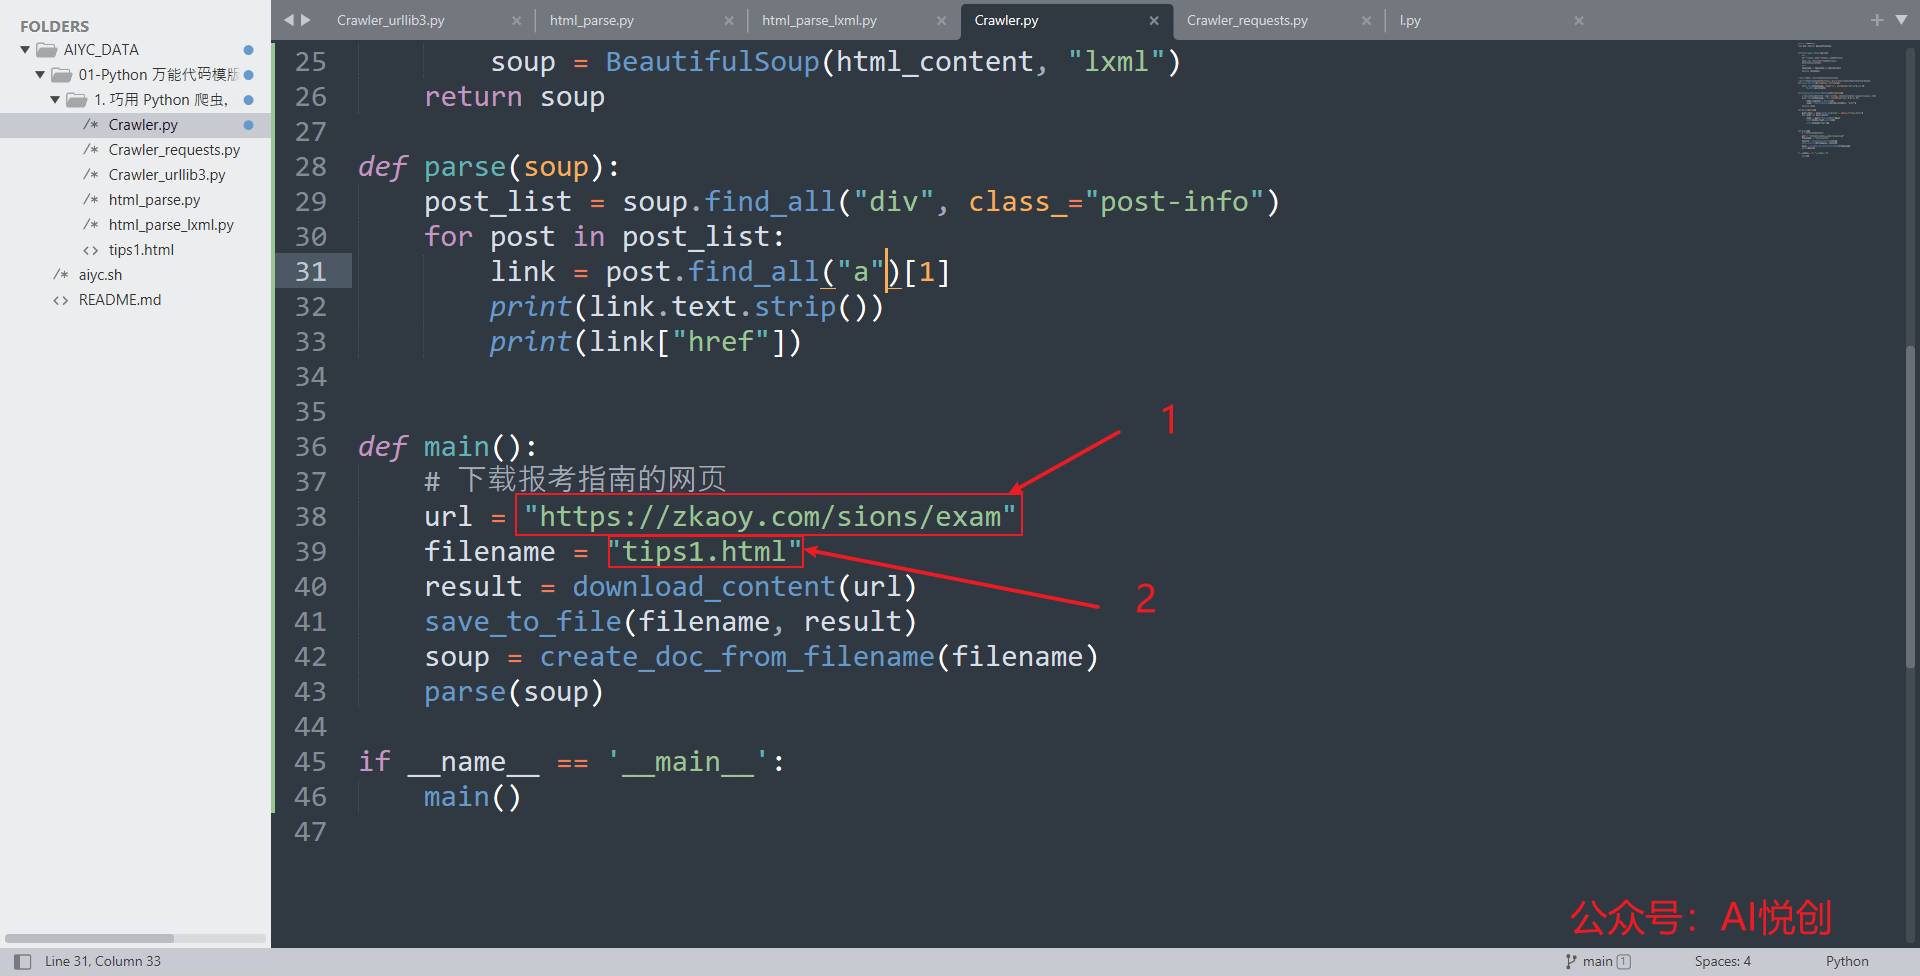
Task: Switch to the Crawler_urllib3.py tab
Action: point(391,20)
